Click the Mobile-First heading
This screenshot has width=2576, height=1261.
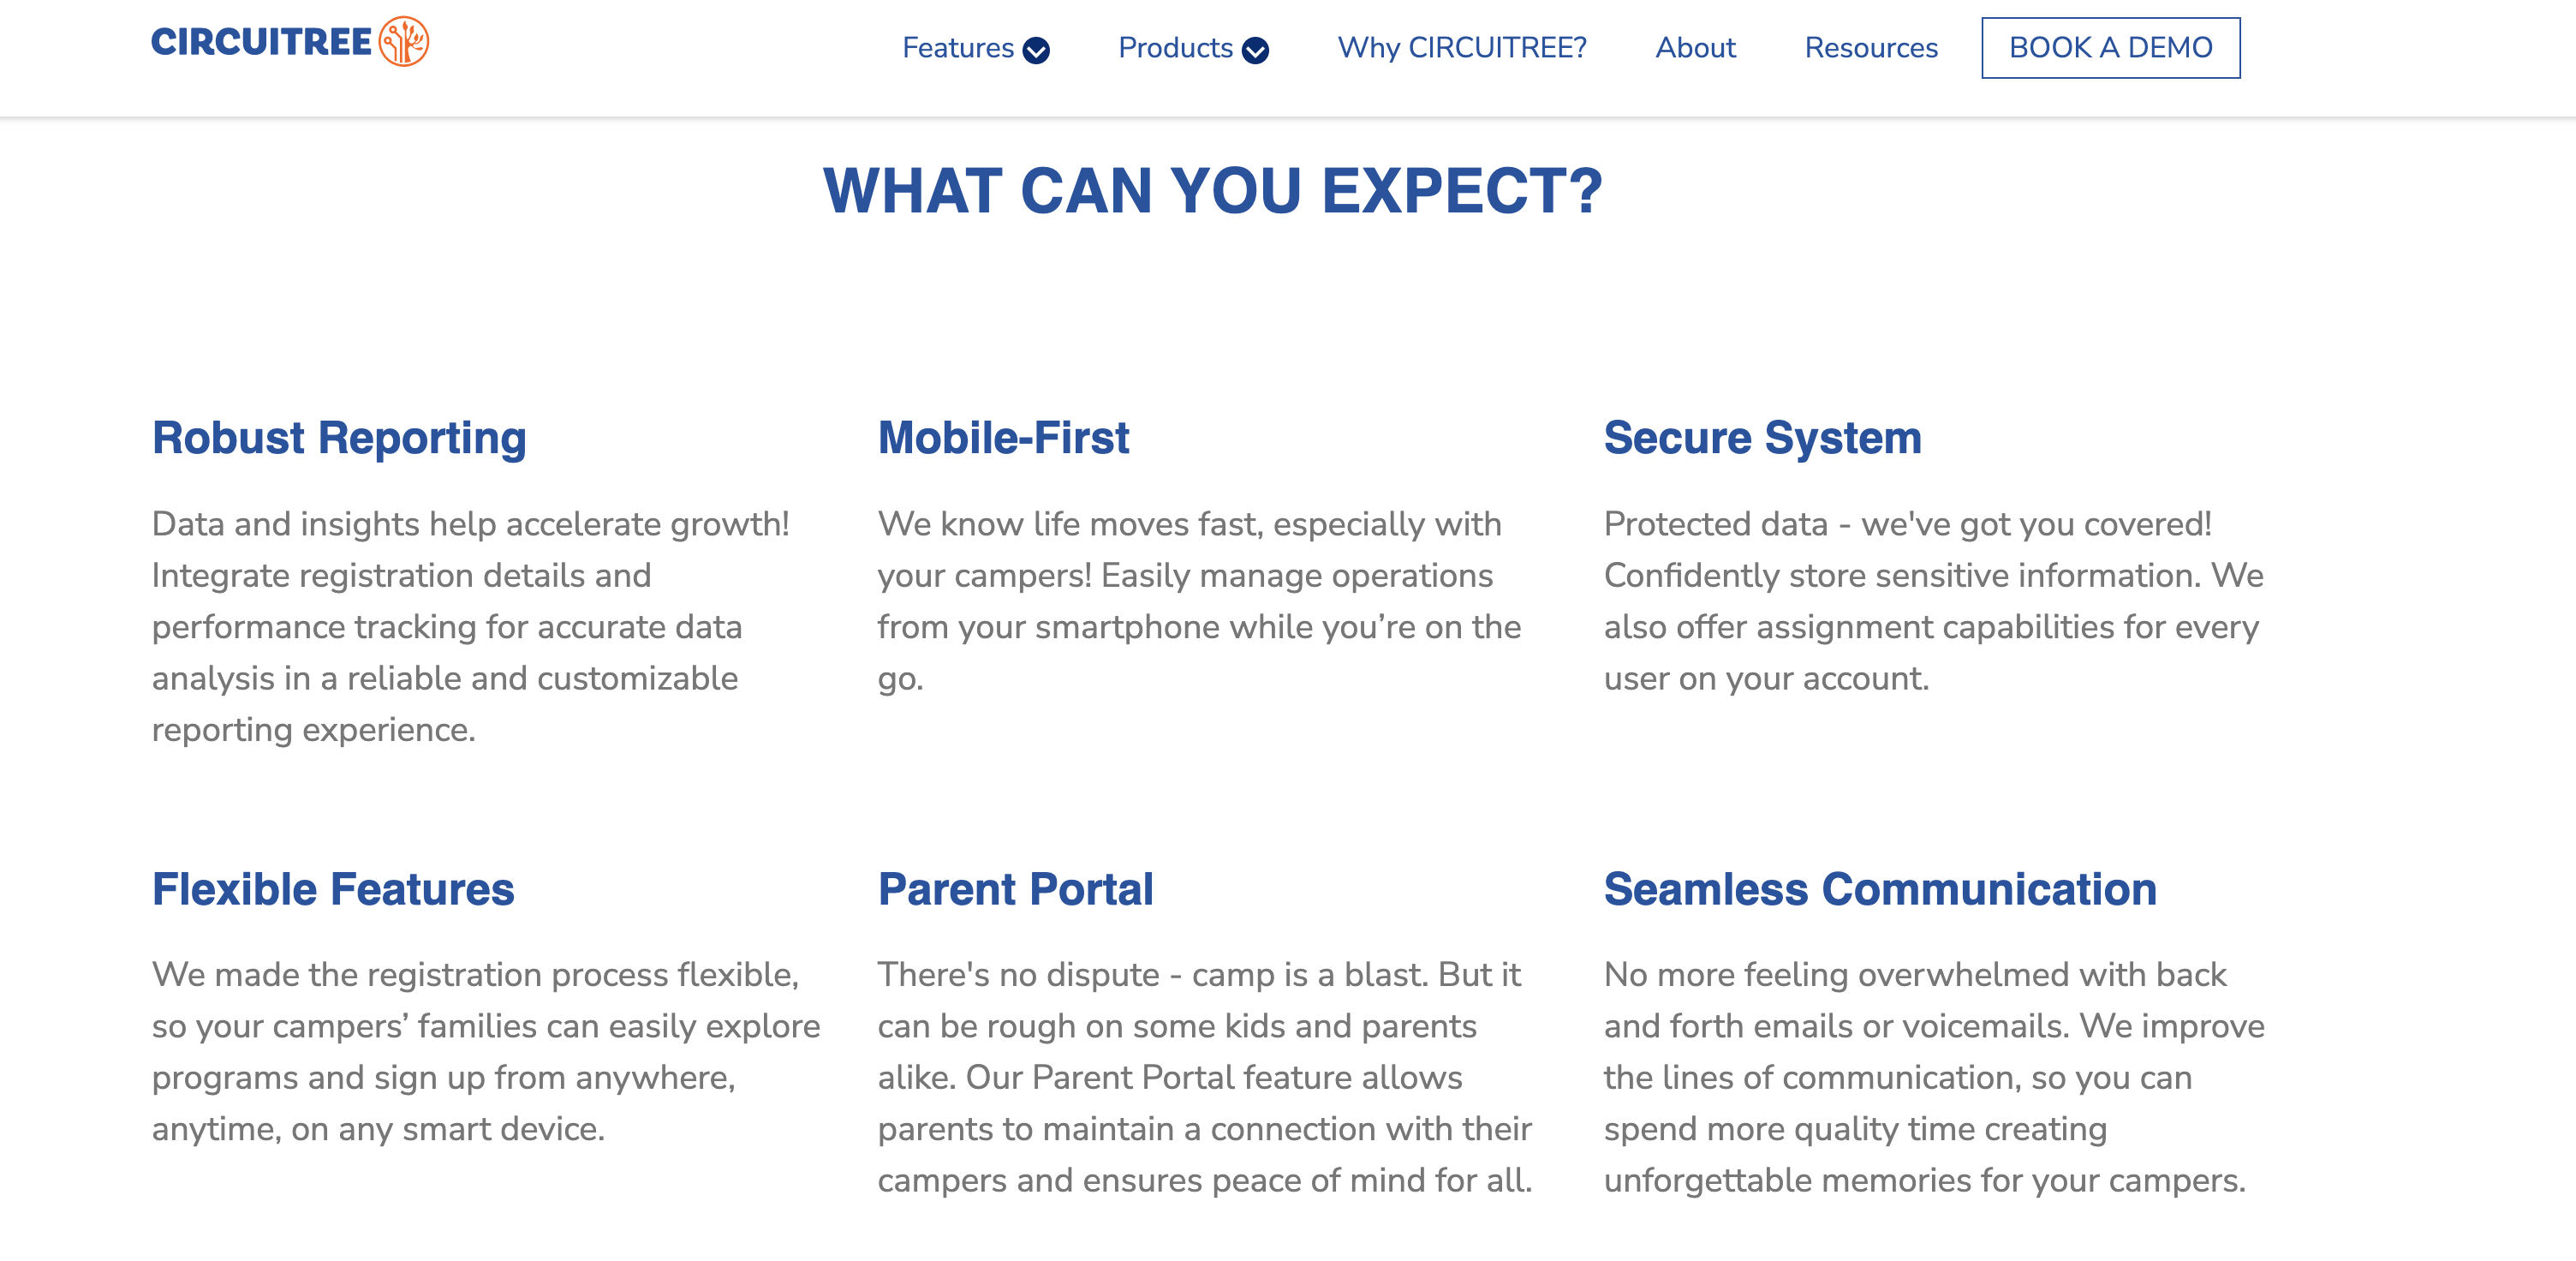tap(1003, 438)
